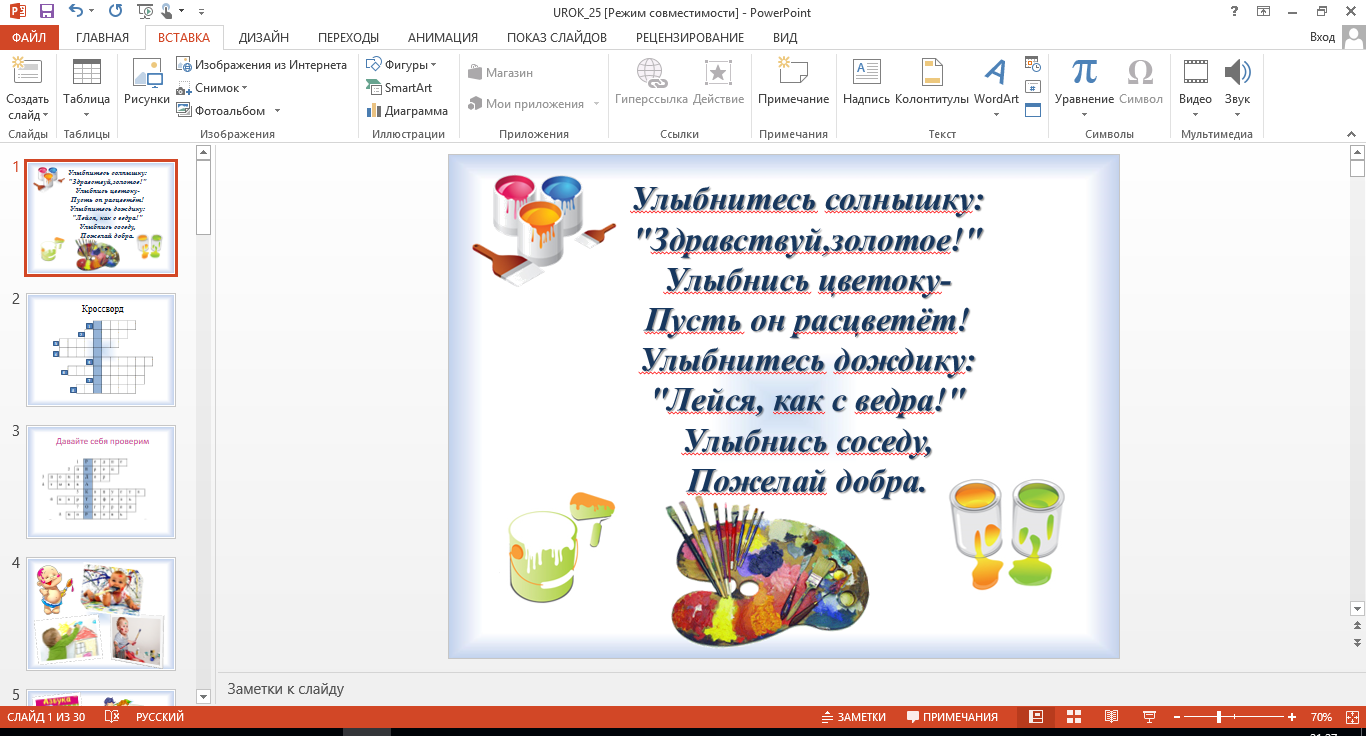This screenshot has height=736, width=1366.
Task: Toggle ПРИМЕЧАНИЯ comments pane
Action: (x=952, y=717)
